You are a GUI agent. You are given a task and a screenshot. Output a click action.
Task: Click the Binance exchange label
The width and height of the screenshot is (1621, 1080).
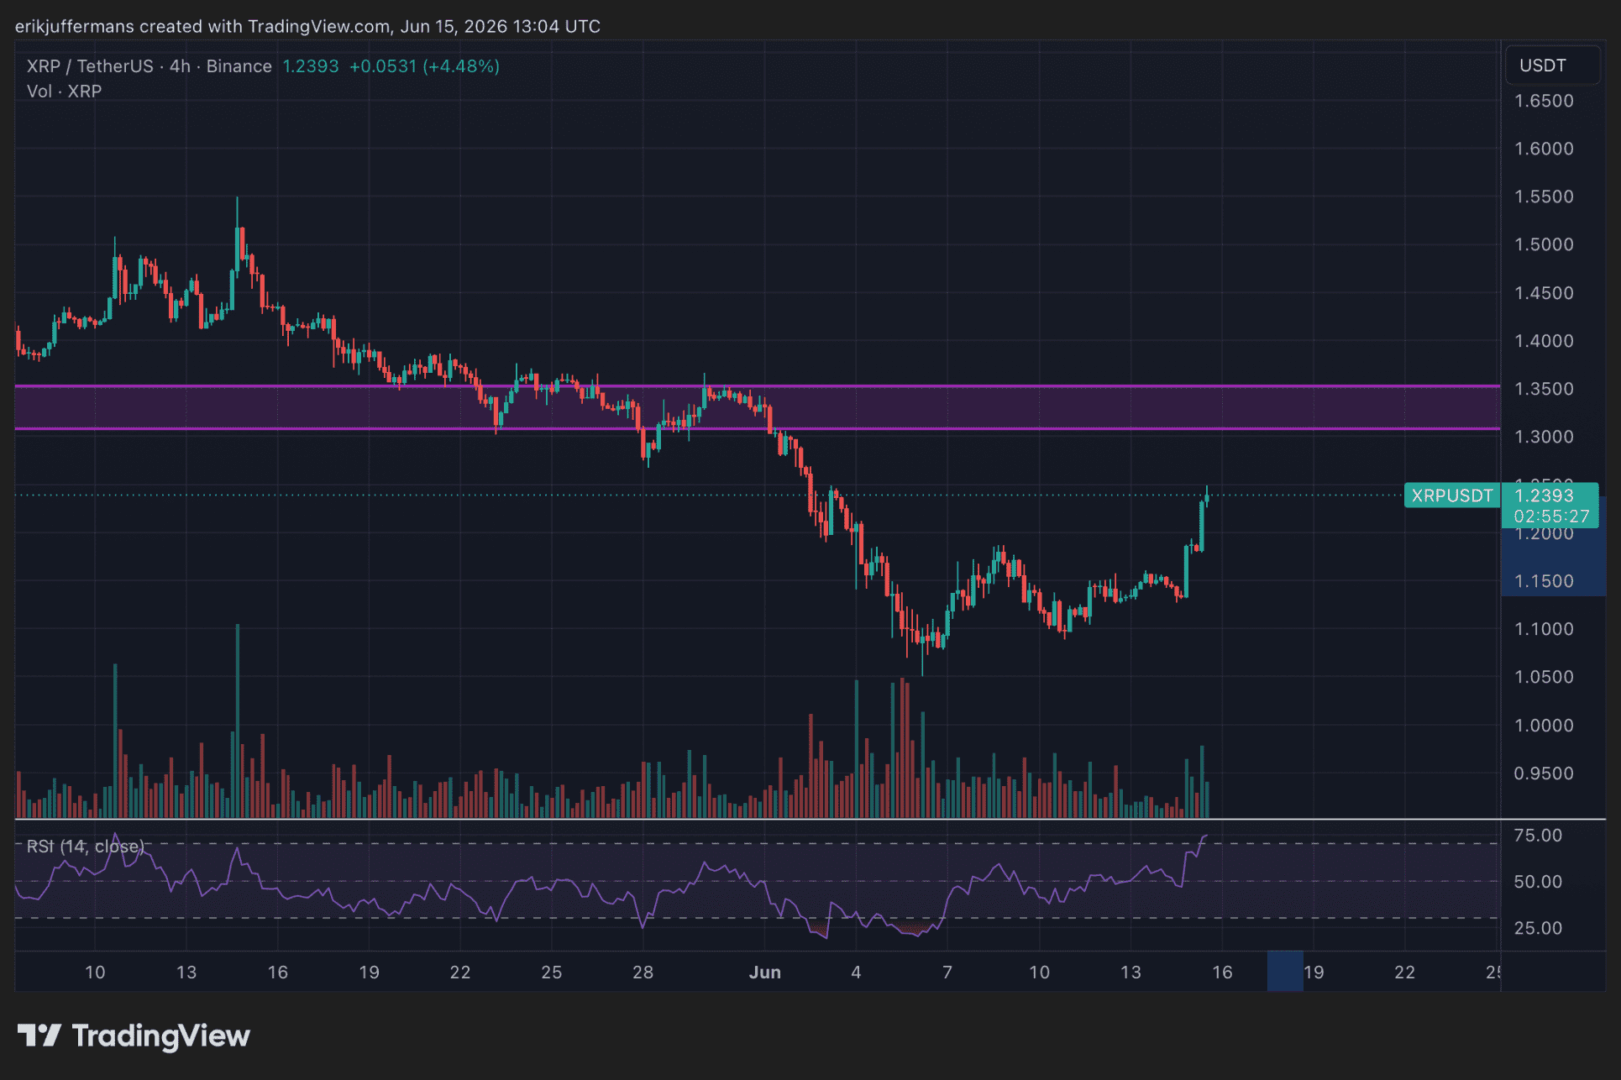239,66
